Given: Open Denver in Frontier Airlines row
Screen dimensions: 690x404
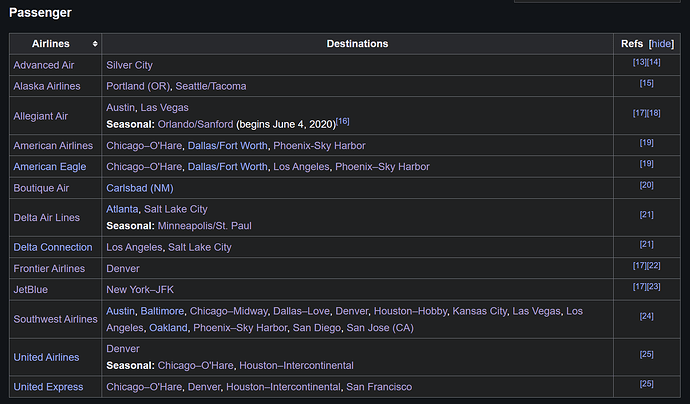Looking at the screenshot, I should tap(123, 268).
